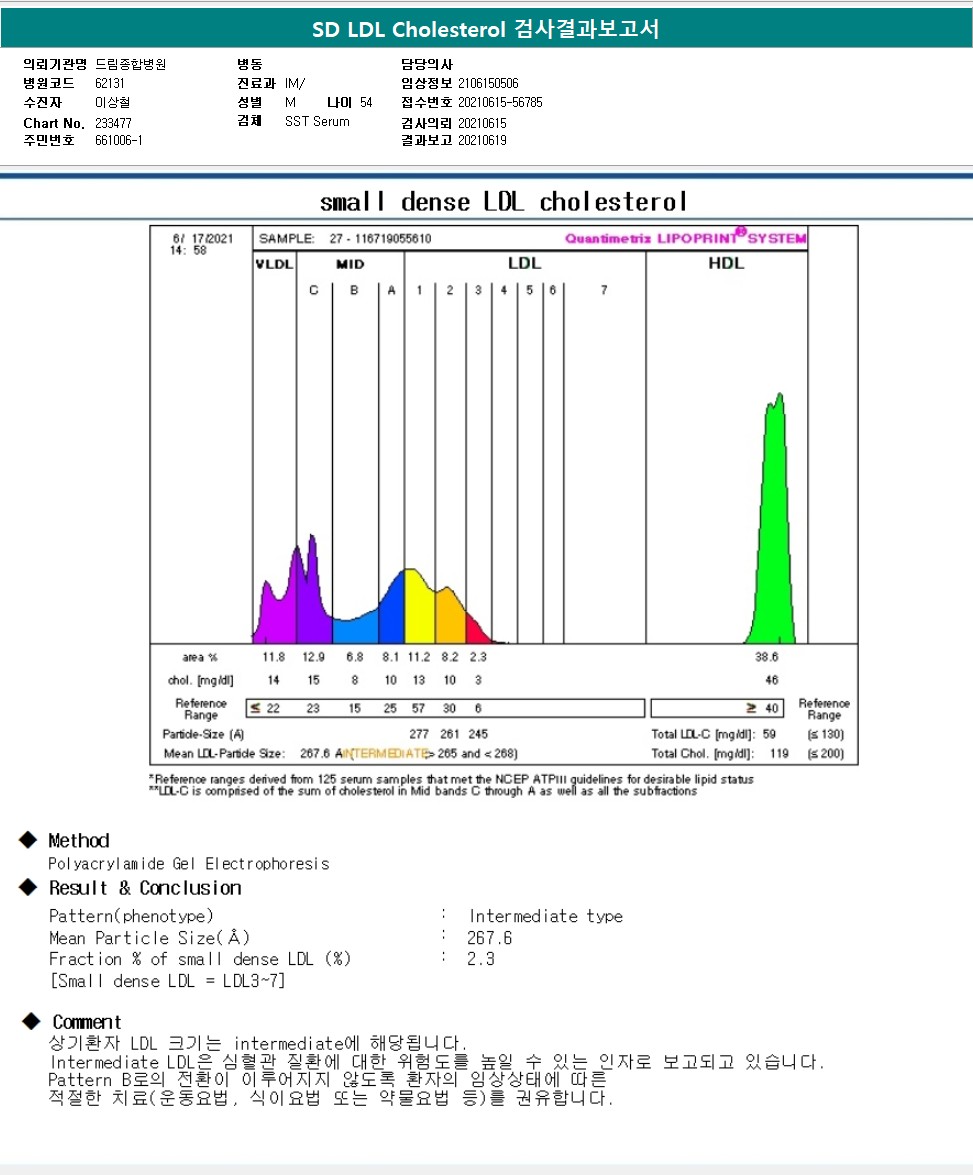The image size is (973, 1175).
Task: Click the green HDL peak in the chart
Action: [774, 540]
